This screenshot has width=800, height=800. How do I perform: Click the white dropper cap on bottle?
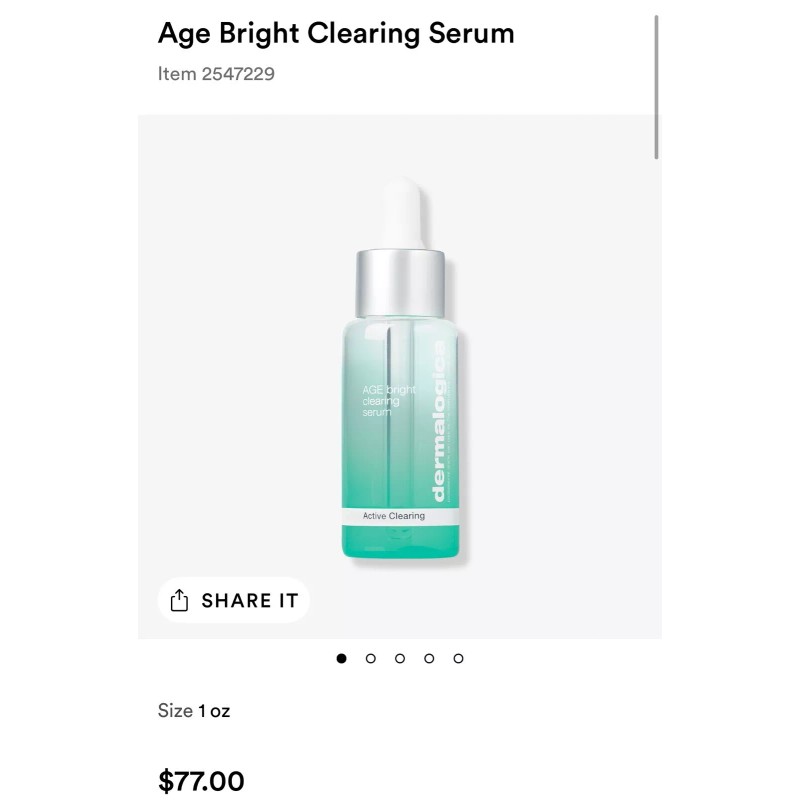[x=400, y=210]
